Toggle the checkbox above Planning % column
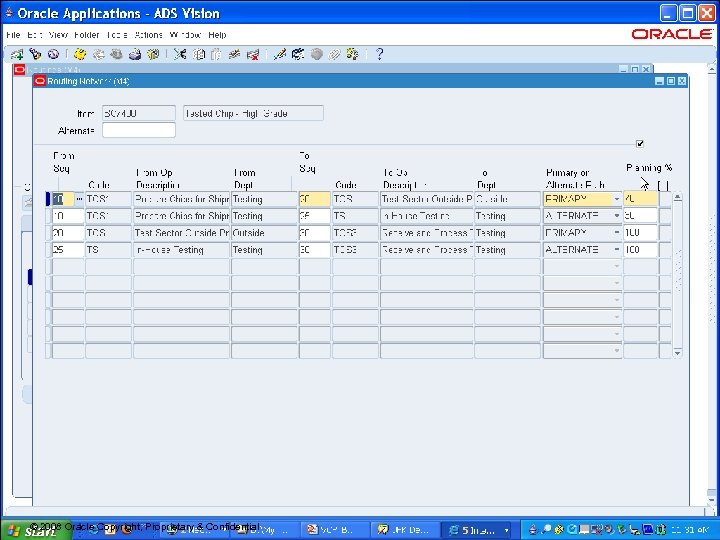 pos(640,144)
